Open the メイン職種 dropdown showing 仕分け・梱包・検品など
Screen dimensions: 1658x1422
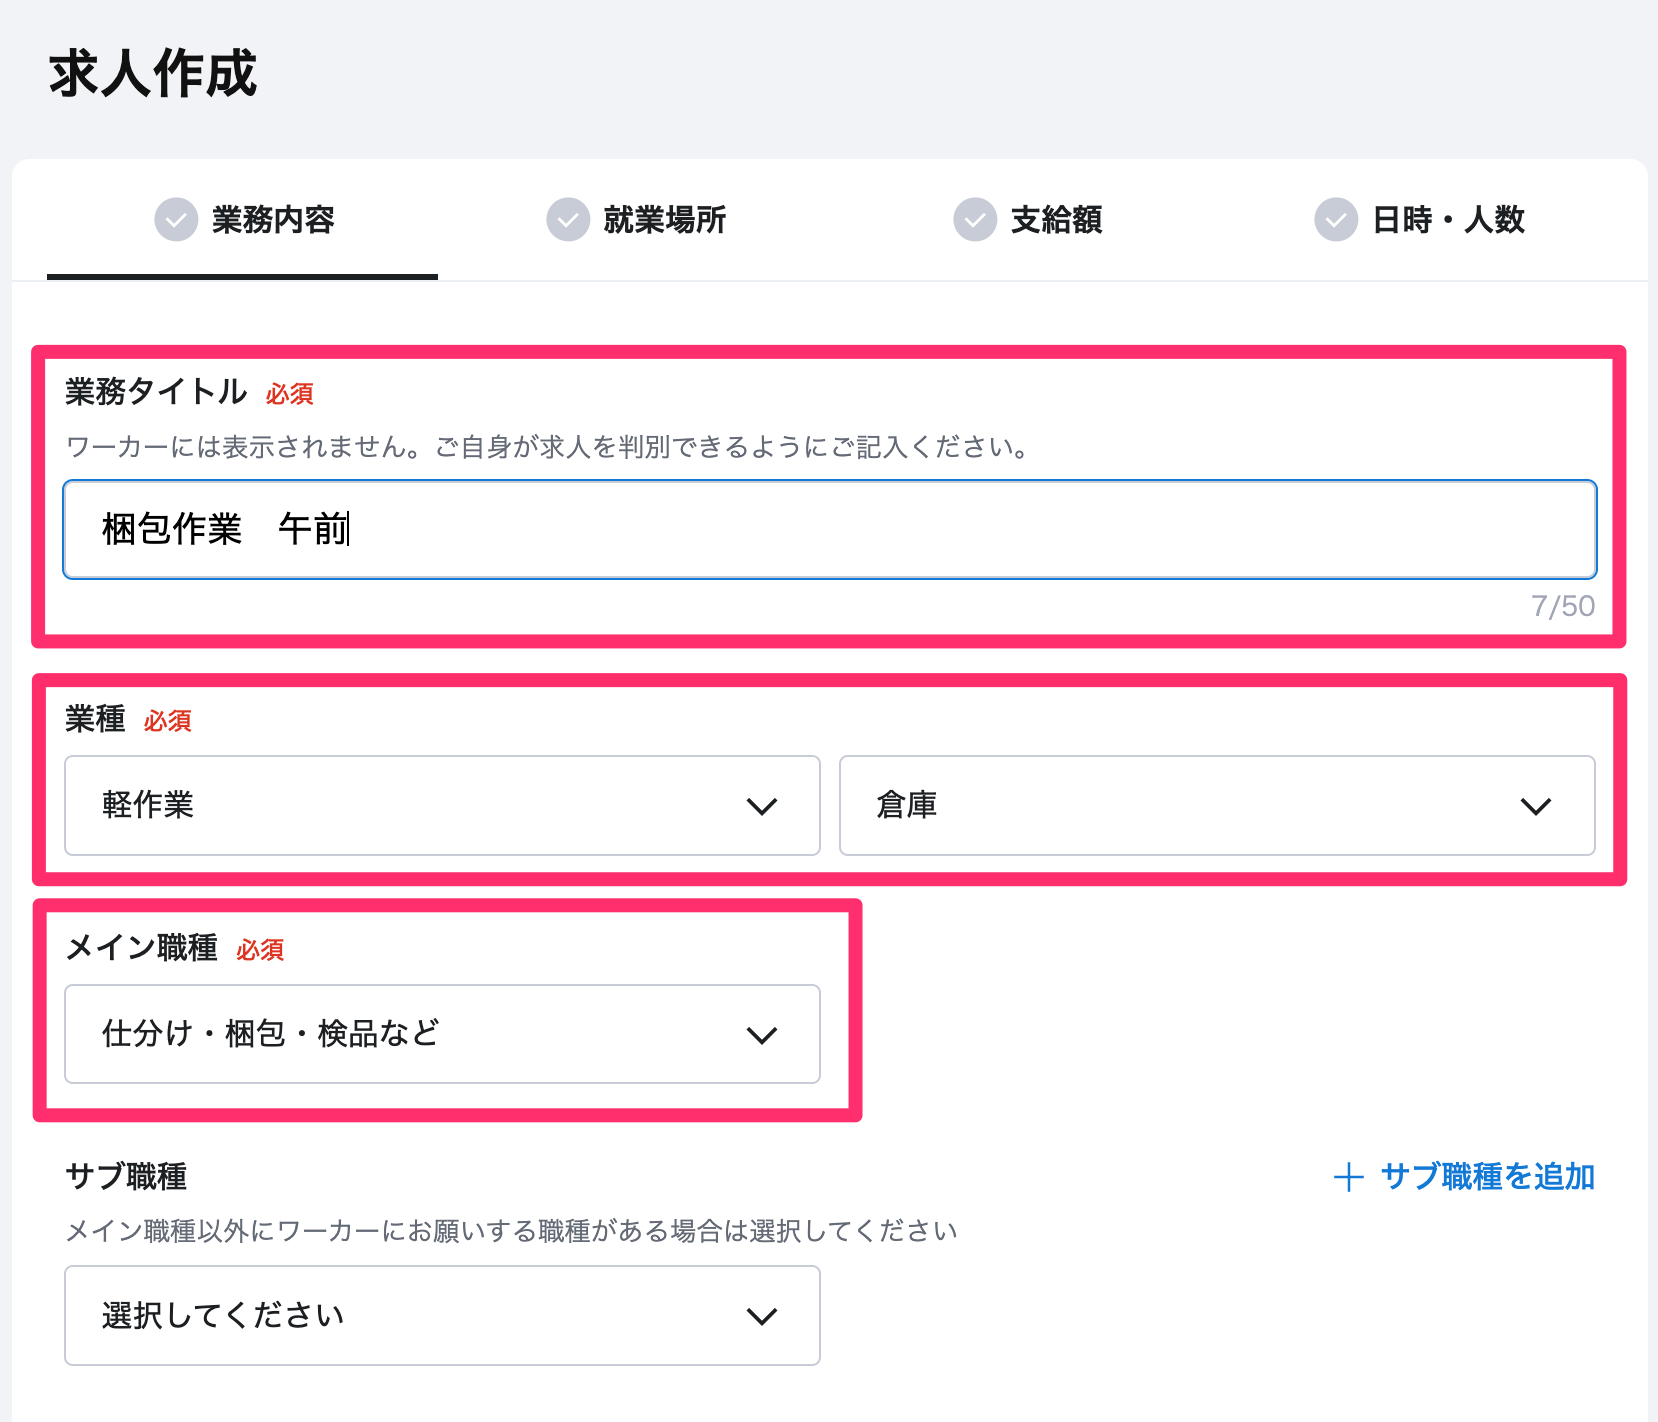[441, 1035]
